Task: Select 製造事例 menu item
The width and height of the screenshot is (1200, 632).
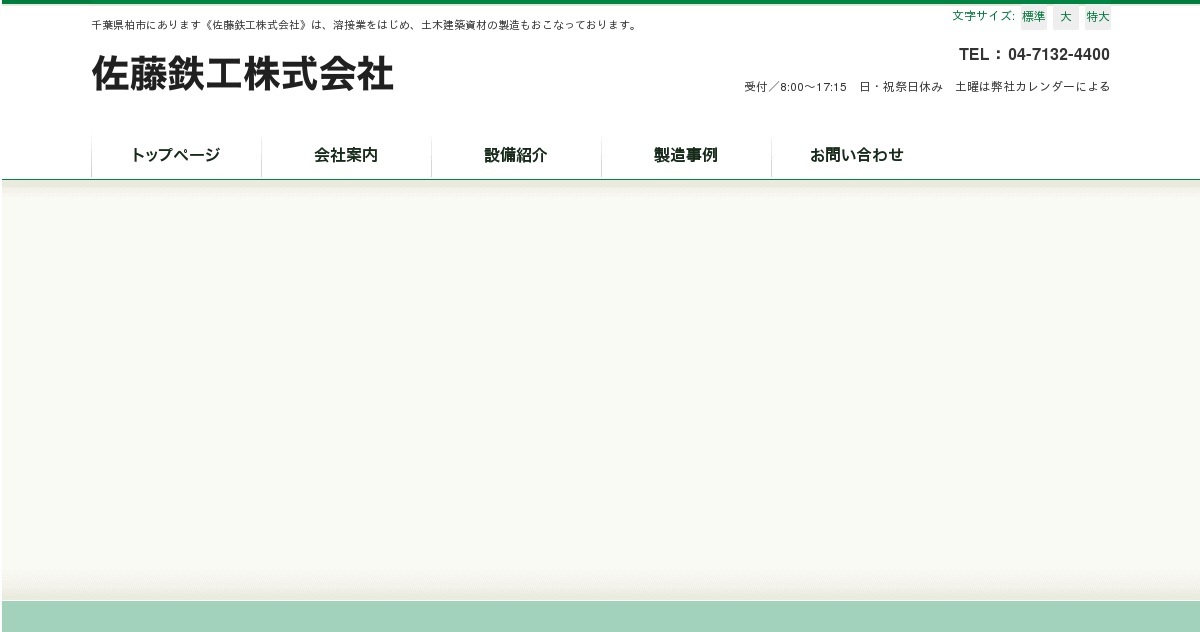Action: (x=686, y=156)
